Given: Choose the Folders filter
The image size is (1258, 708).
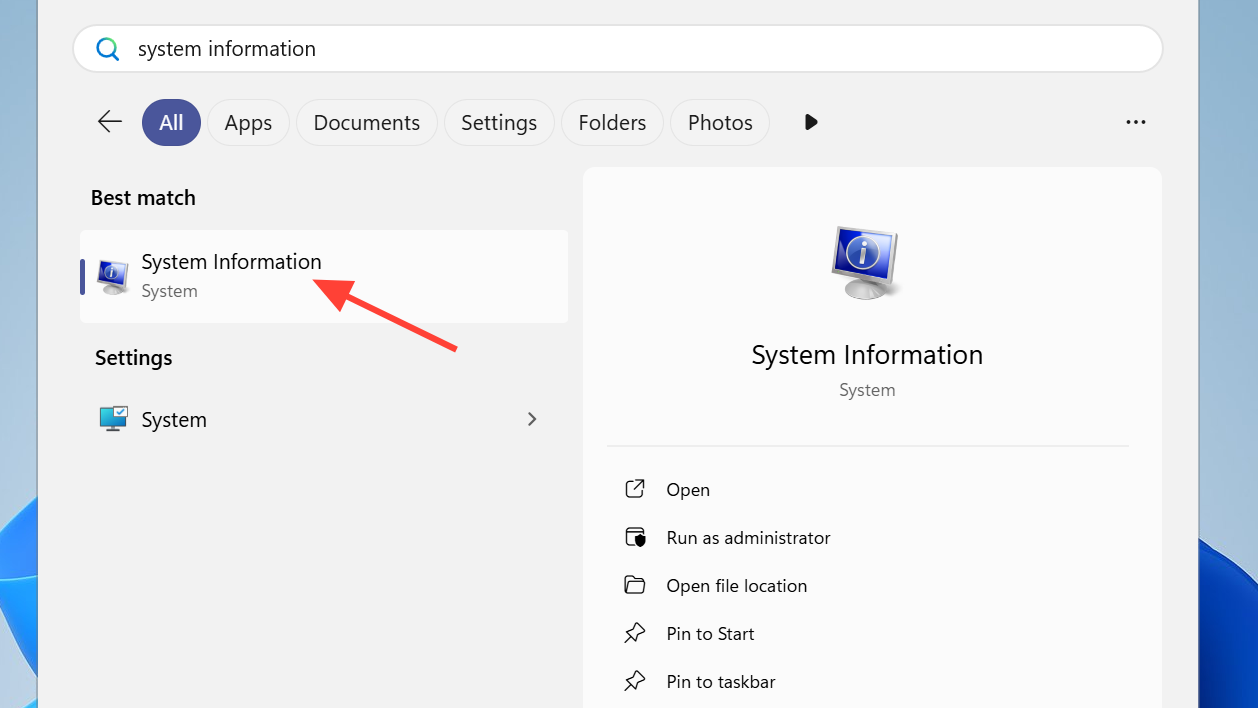Looking at the screenshot, I should point(612,122).
